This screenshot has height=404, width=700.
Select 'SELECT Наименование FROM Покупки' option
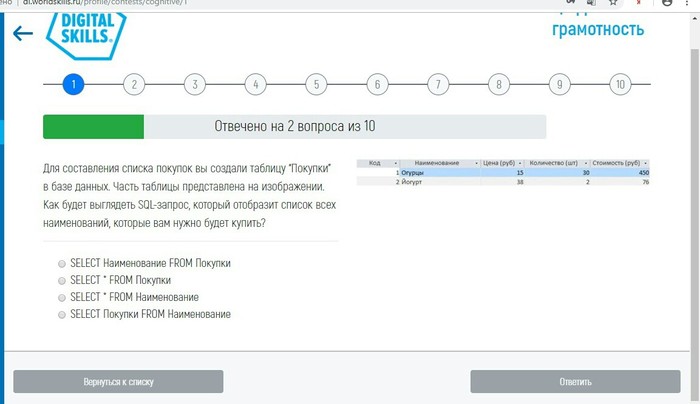[x=62, y=263]
